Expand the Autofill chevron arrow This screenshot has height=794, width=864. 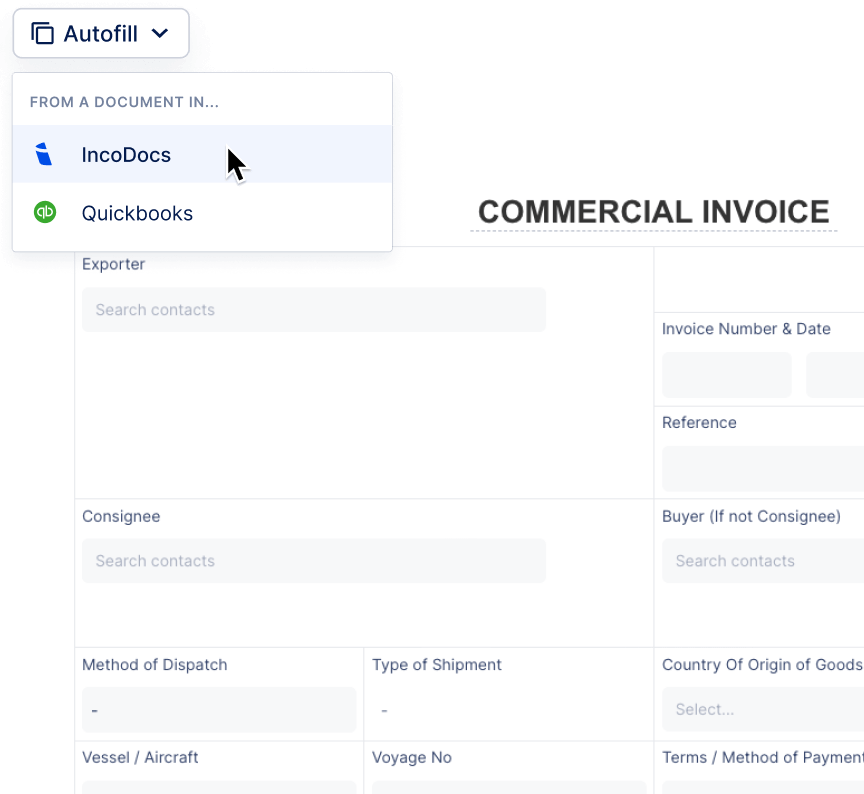tap(160, 34)
